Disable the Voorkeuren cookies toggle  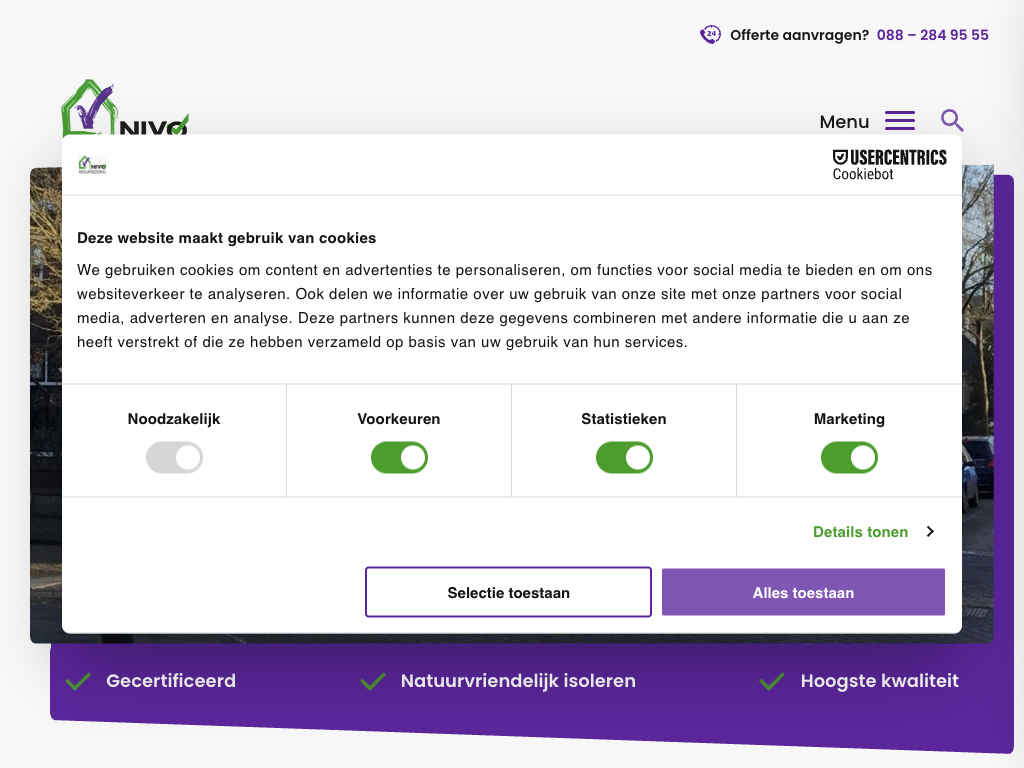(x=399, y=459)
